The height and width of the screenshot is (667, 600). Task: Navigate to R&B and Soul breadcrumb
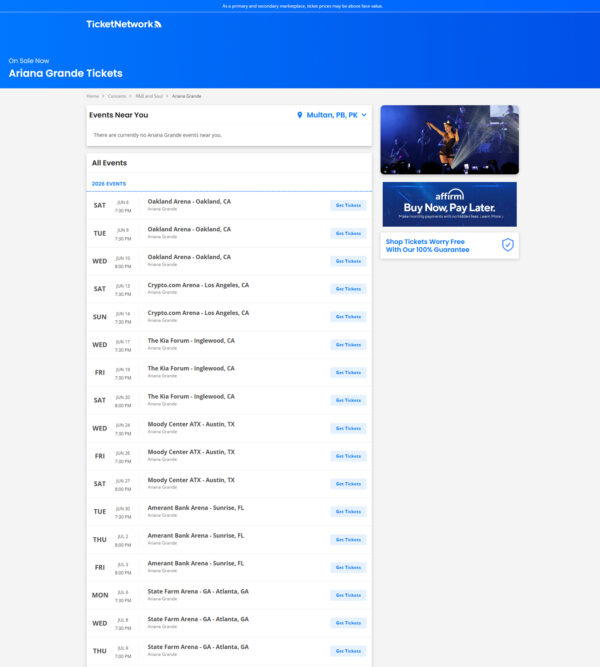(149, 96)
